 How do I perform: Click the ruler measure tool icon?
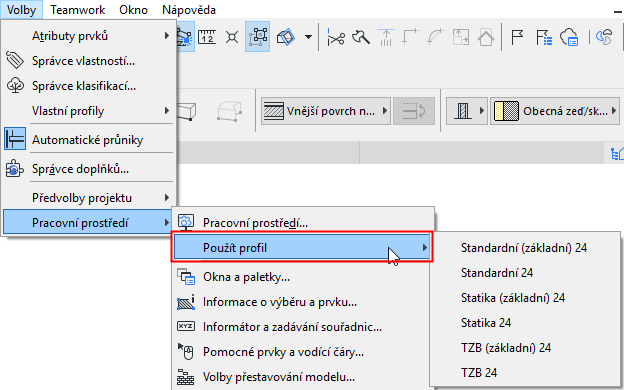(207, 37)
